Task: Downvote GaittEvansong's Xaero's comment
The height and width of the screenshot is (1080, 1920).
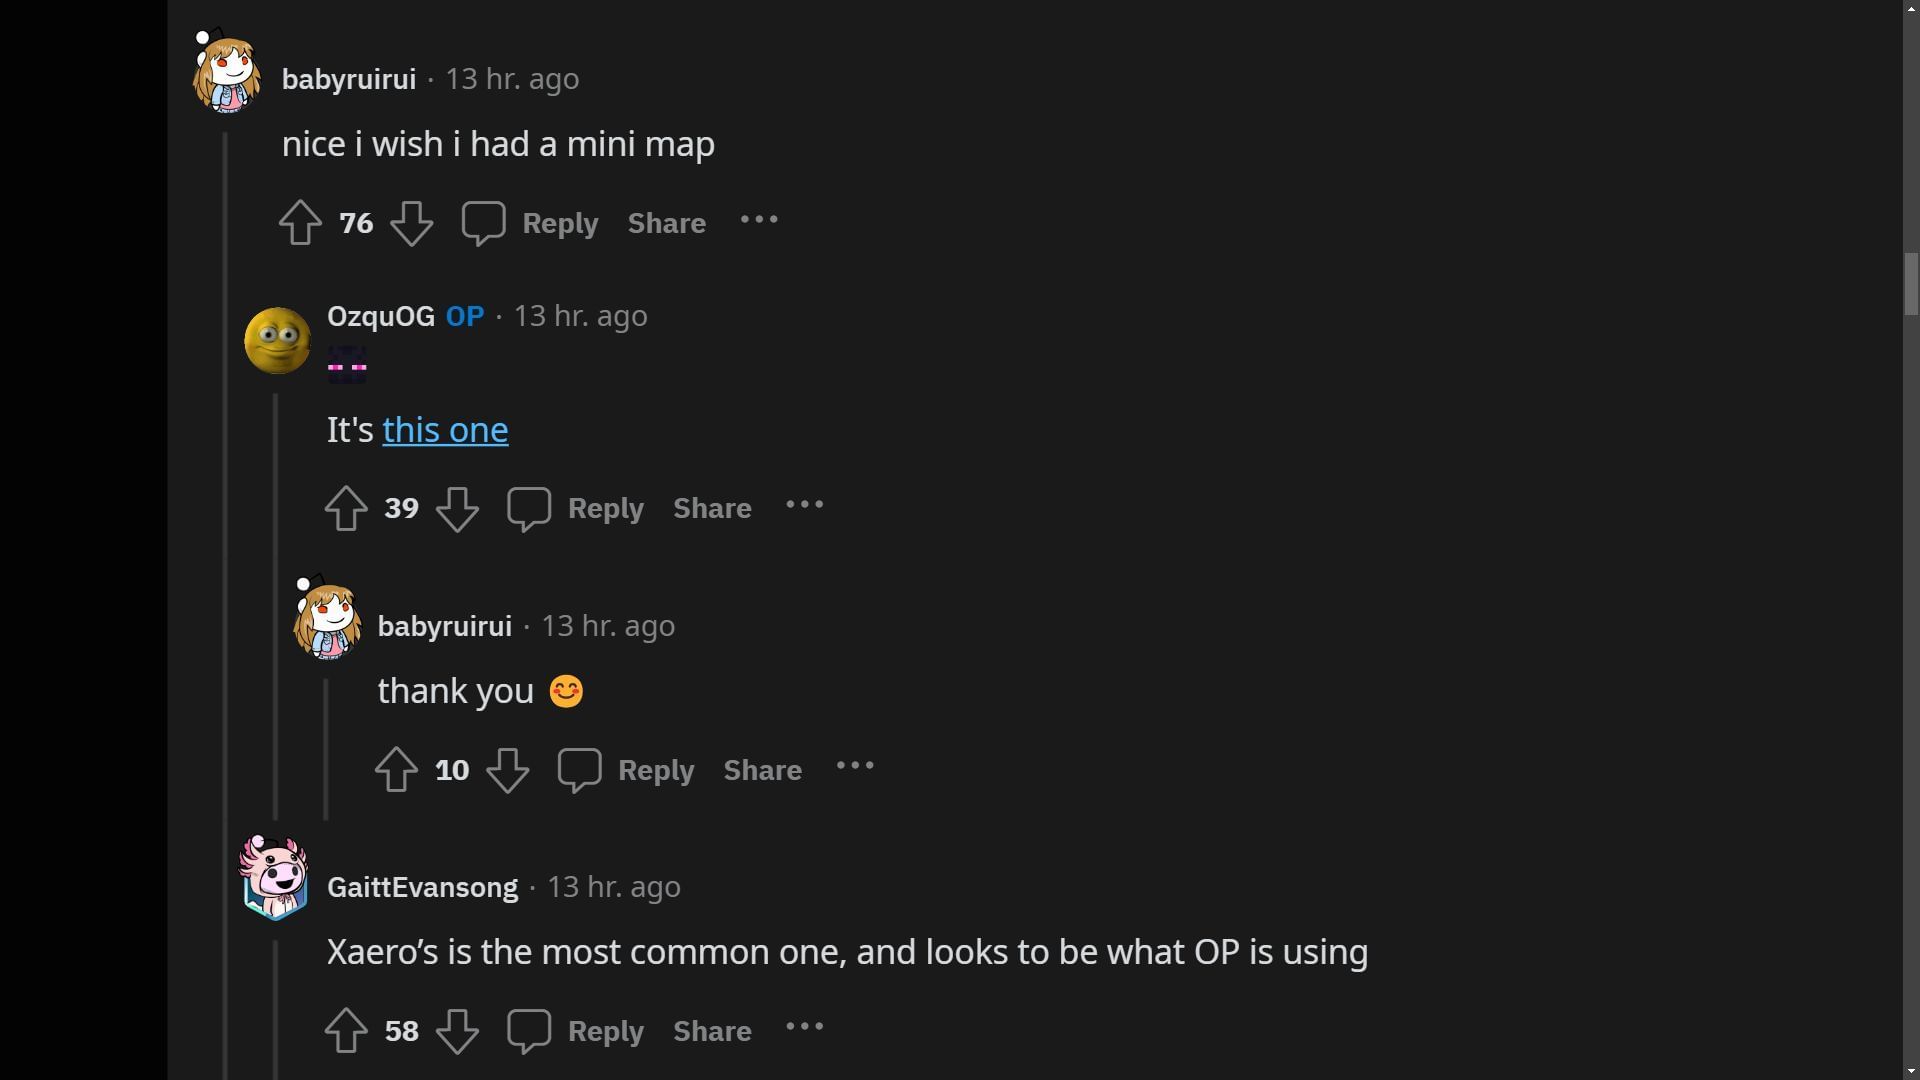Action: pyautogui.click(x=457, y=1031)
